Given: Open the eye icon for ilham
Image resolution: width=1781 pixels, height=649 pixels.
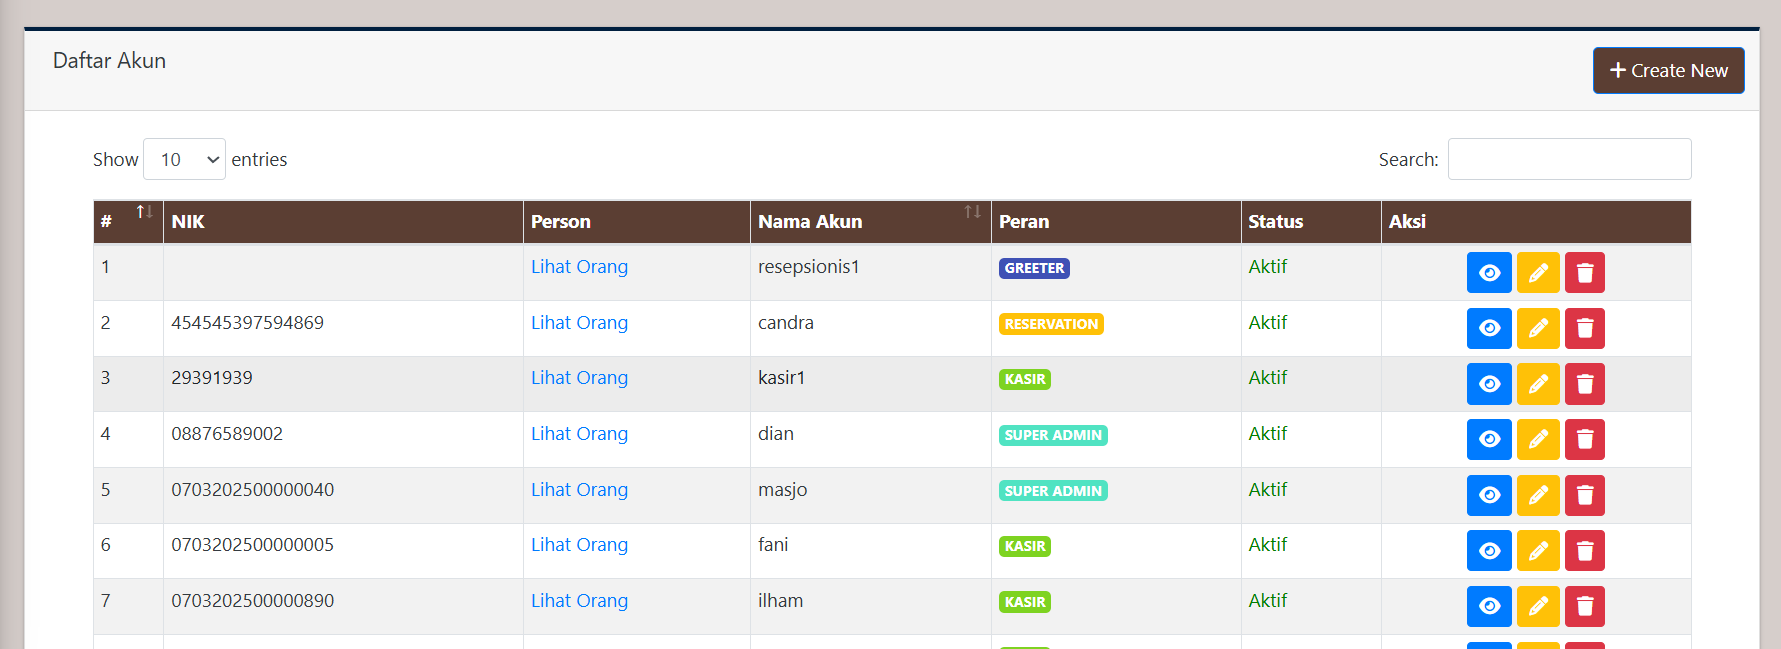Looking at the screenshot, I should click(x=1488, y=606).
